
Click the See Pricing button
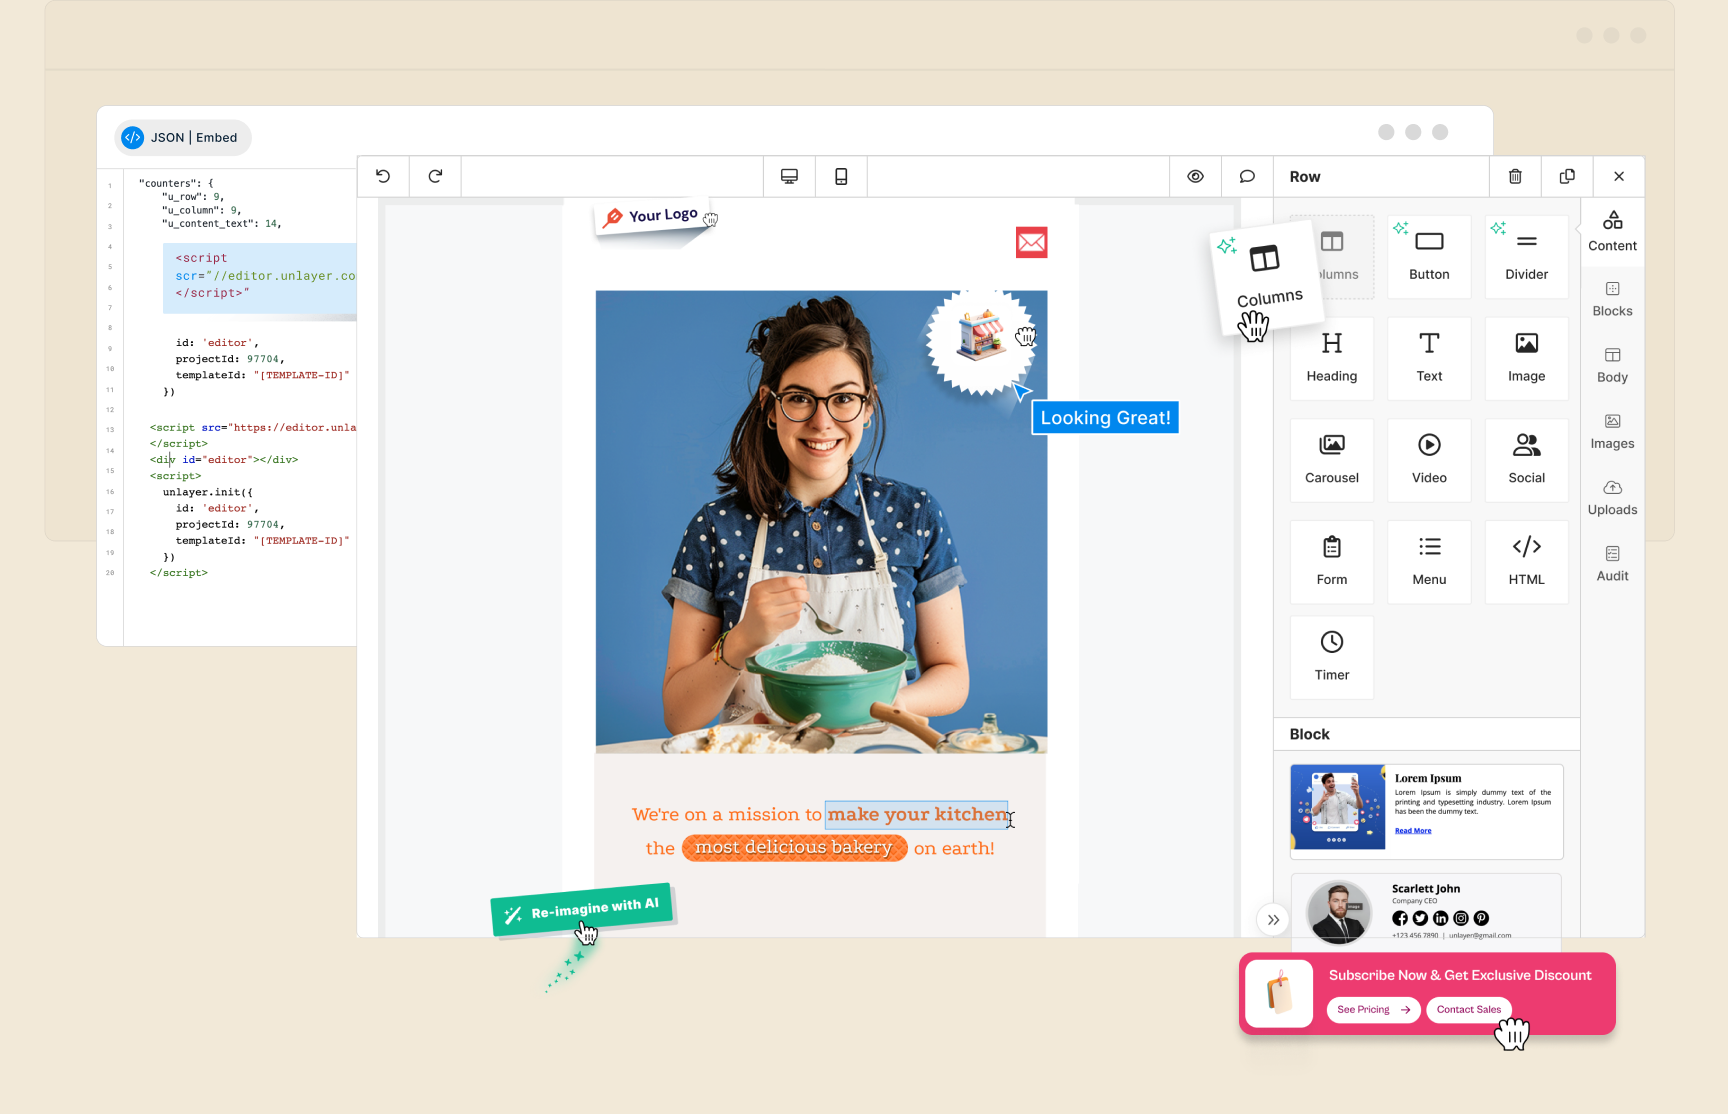click(x=1373, y=1009)
